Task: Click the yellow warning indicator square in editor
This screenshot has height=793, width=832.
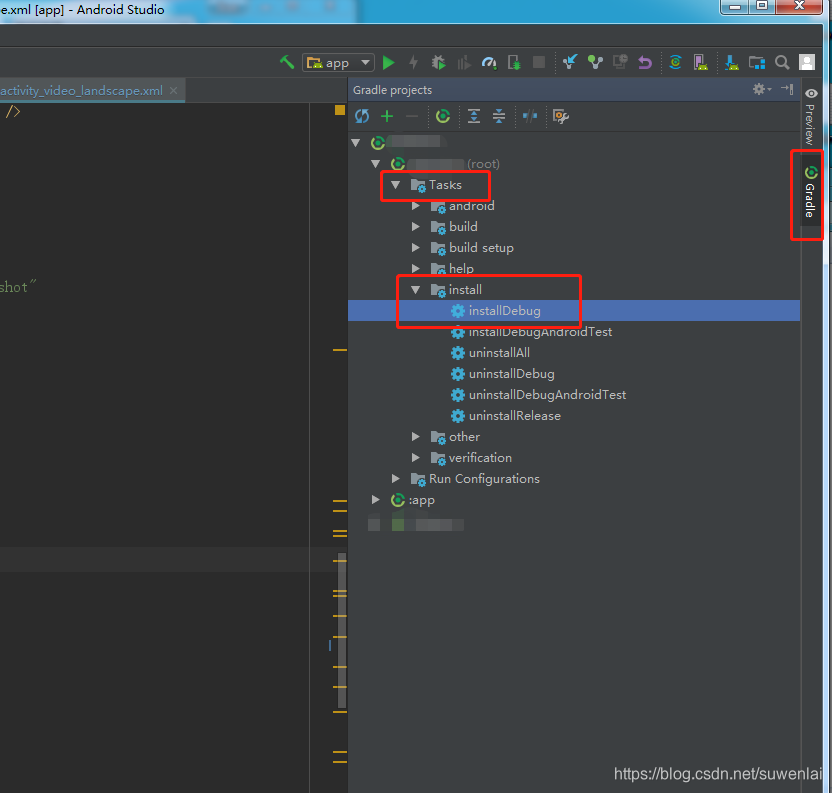Action: click(340, 110)
